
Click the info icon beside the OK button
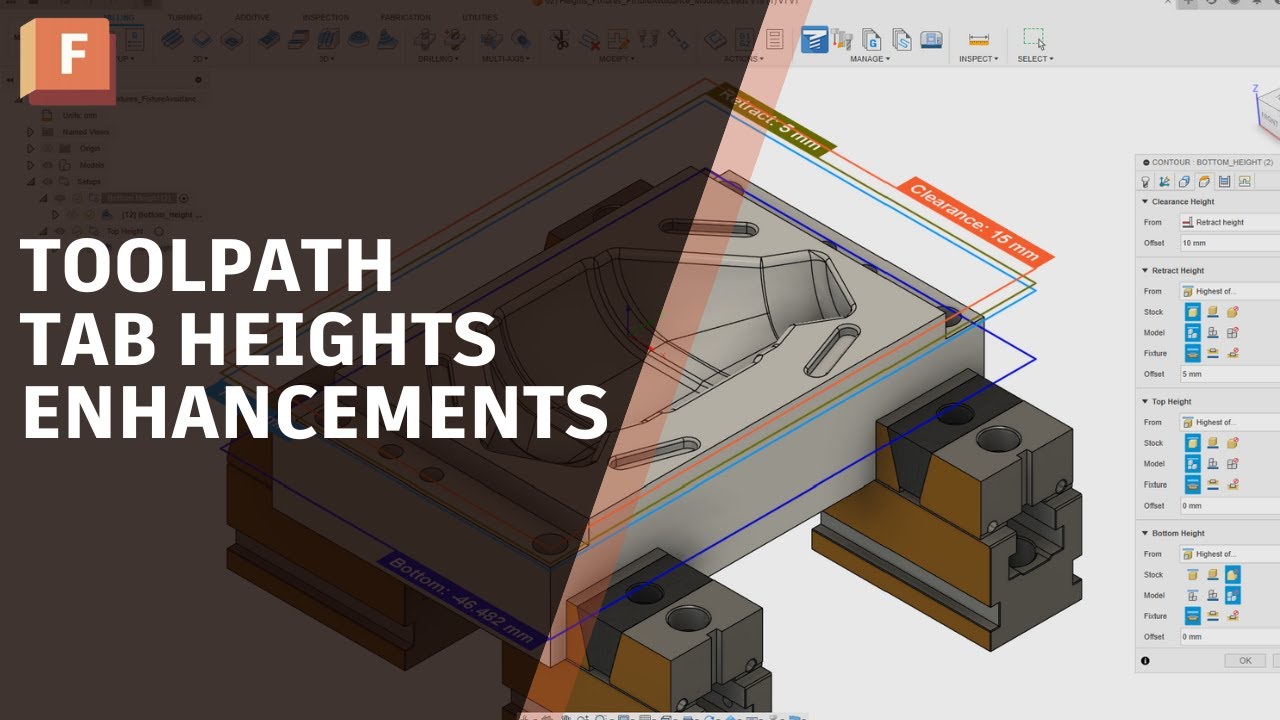[1145, 660]
